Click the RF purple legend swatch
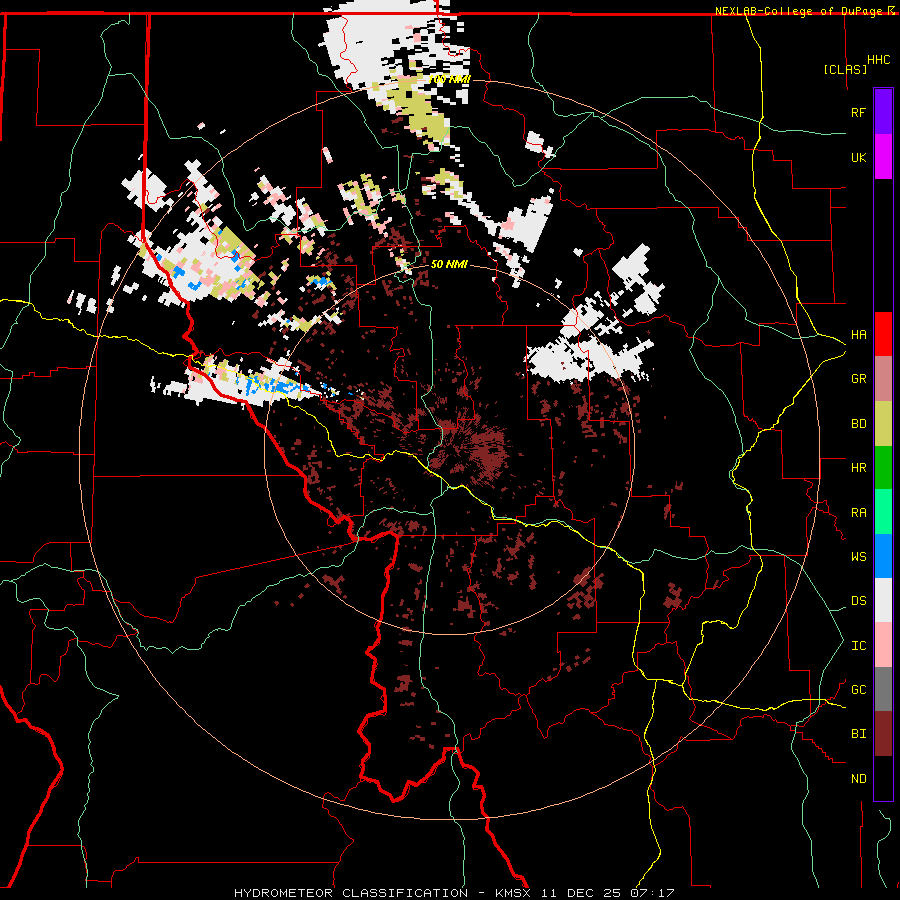This screenshot has width=900, height=900. [883, 112]
